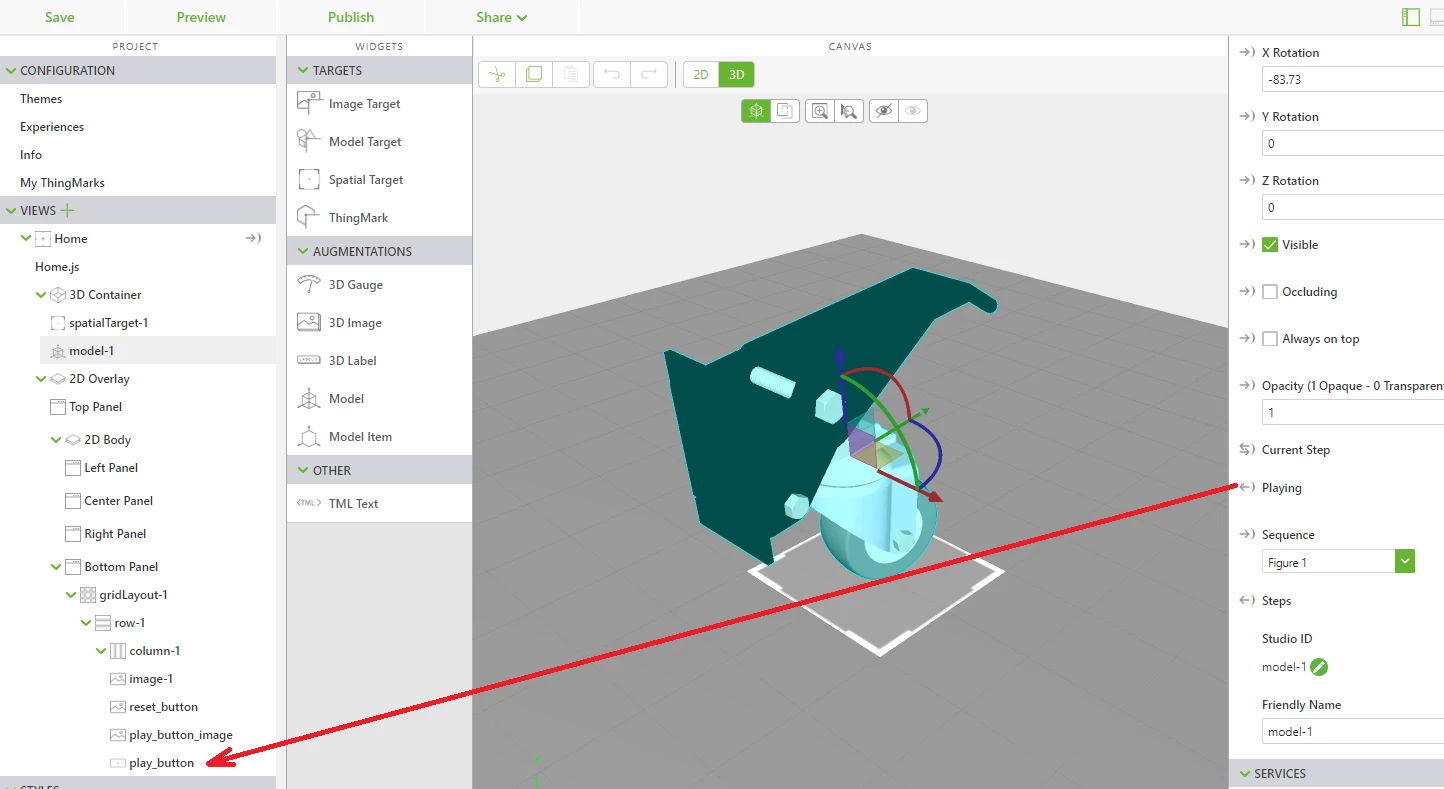
Task: Click the Save button
Action: [59, 17]
